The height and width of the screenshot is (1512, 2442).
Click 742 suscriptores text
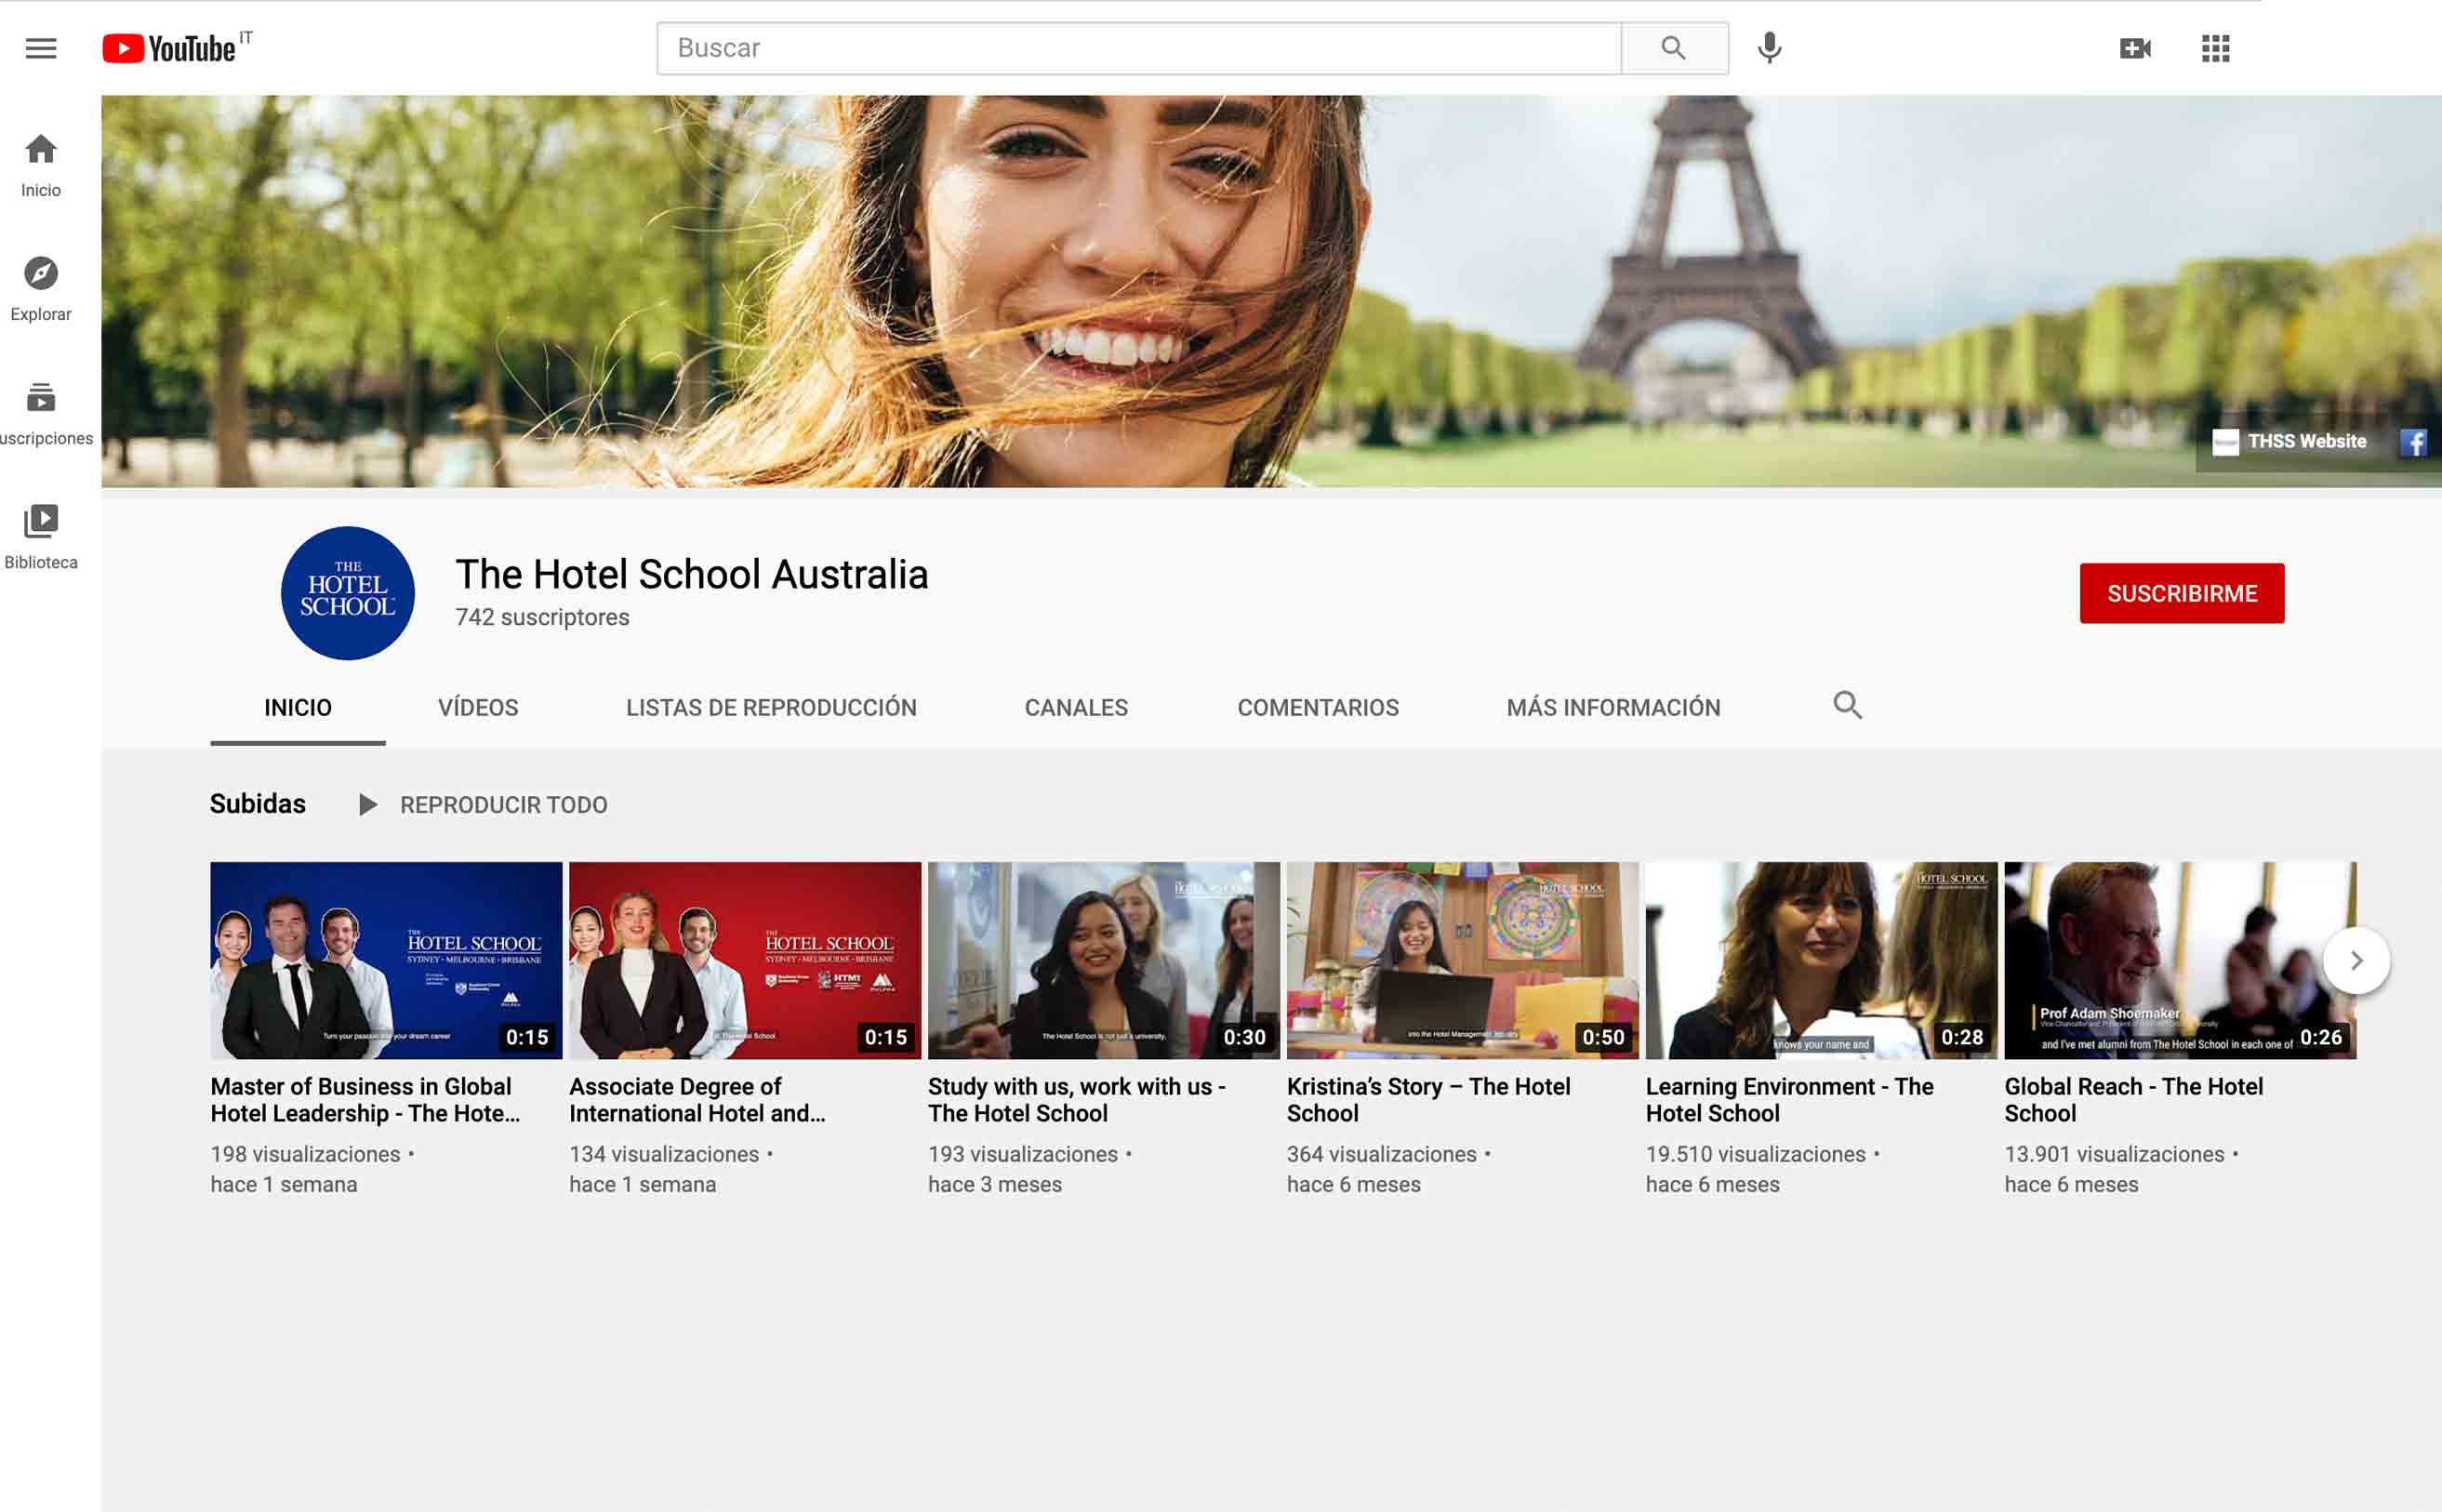pos(543,617)
